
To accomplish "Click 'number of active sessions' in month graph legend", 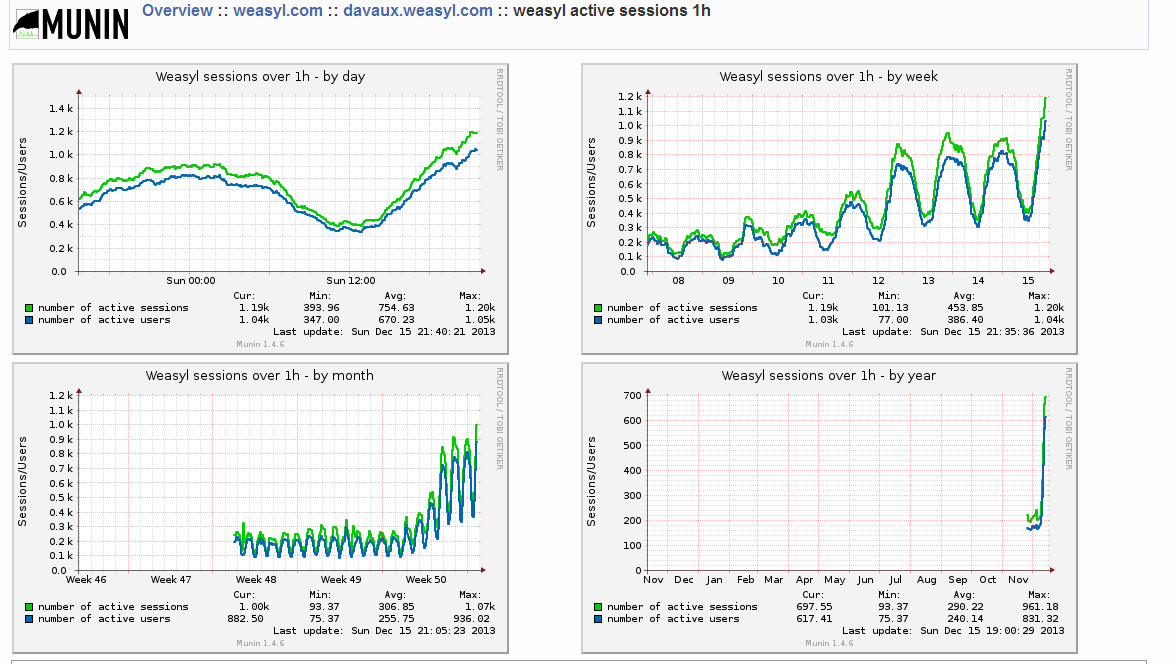I will pos(113,607).
